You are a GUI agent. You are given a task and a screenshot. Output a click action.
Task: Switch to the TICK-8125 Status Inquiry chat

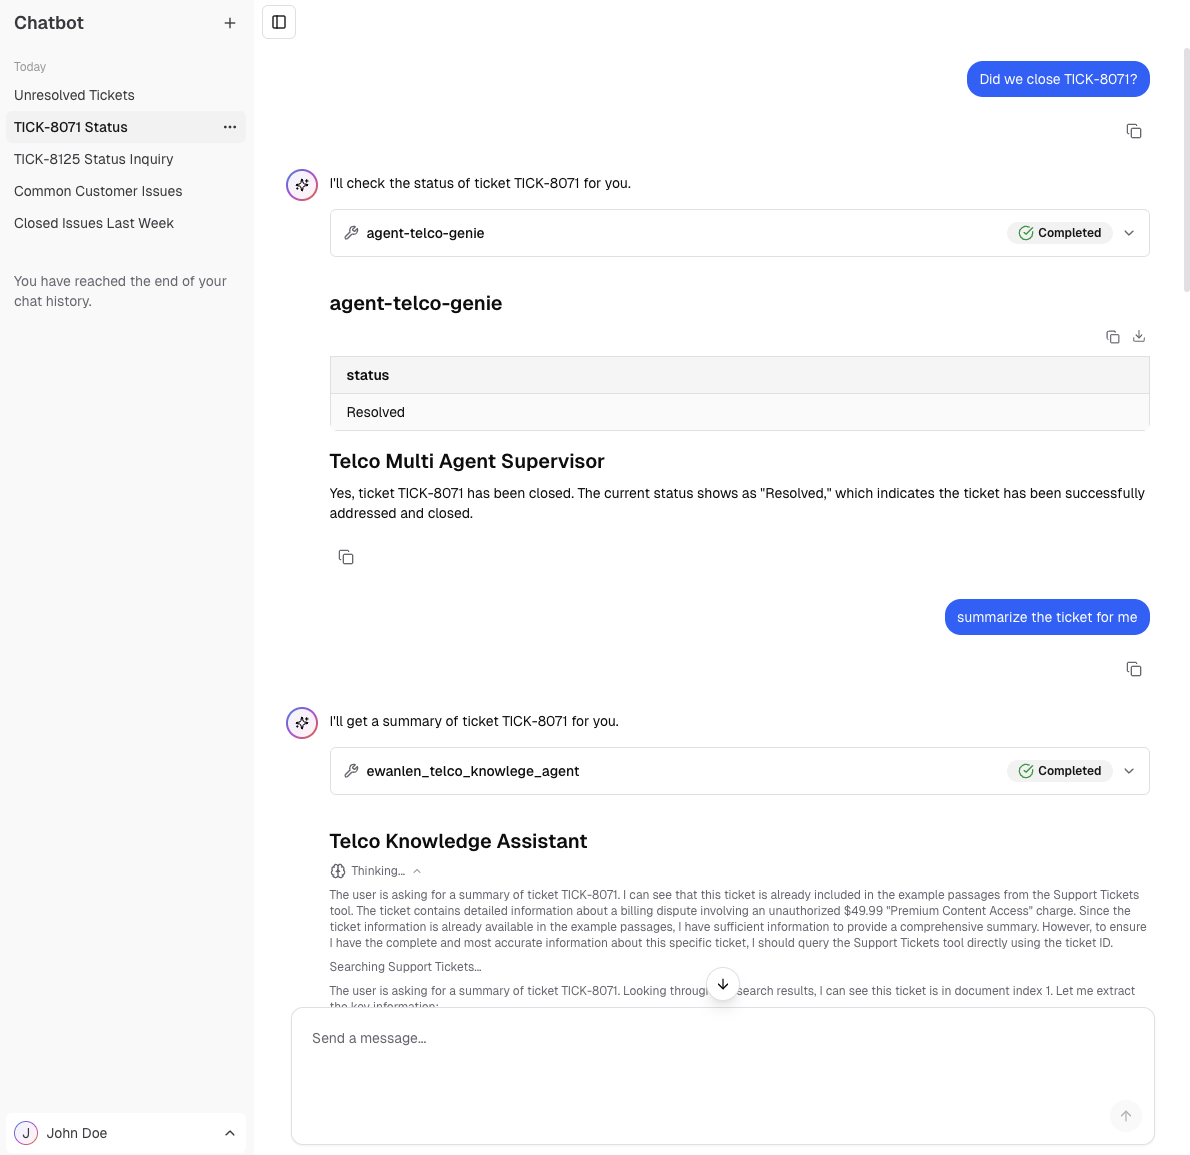tap(93, 159)
